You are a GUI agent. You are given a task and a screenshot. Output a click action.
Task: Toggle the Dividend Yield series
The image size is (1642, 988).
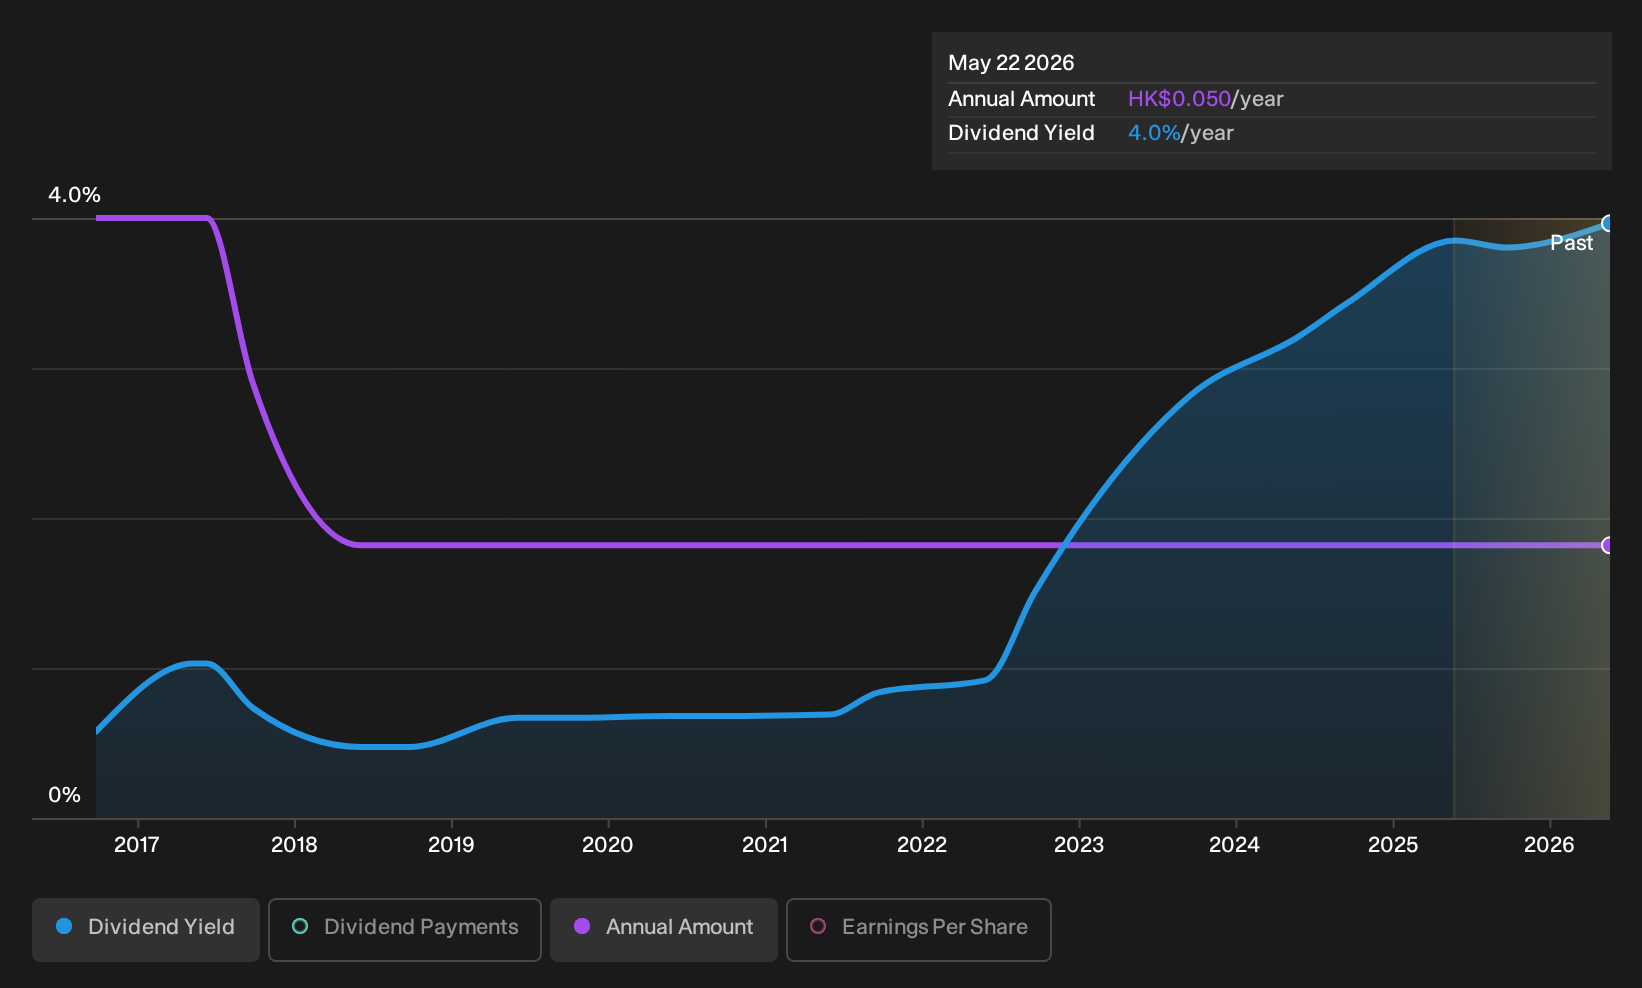click(146, 930)
